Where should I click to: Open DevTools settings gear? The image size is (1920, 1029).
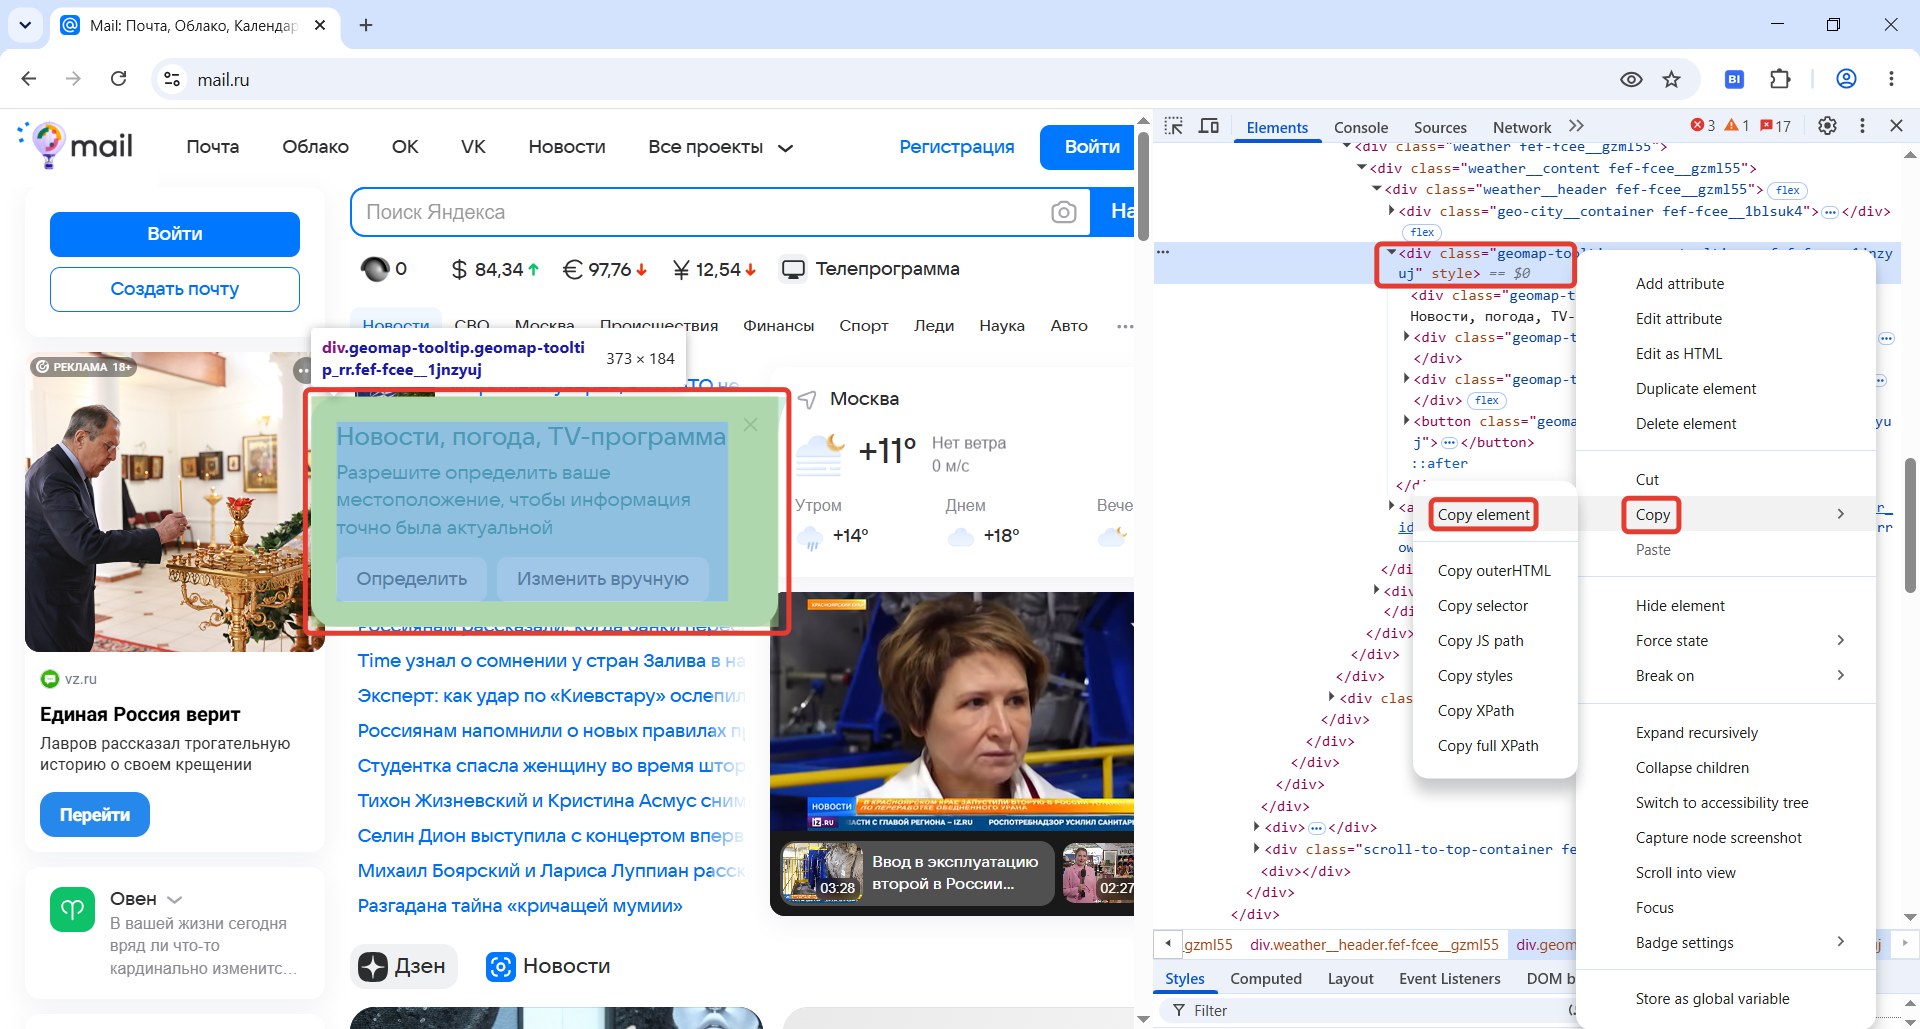point(1827,126)
